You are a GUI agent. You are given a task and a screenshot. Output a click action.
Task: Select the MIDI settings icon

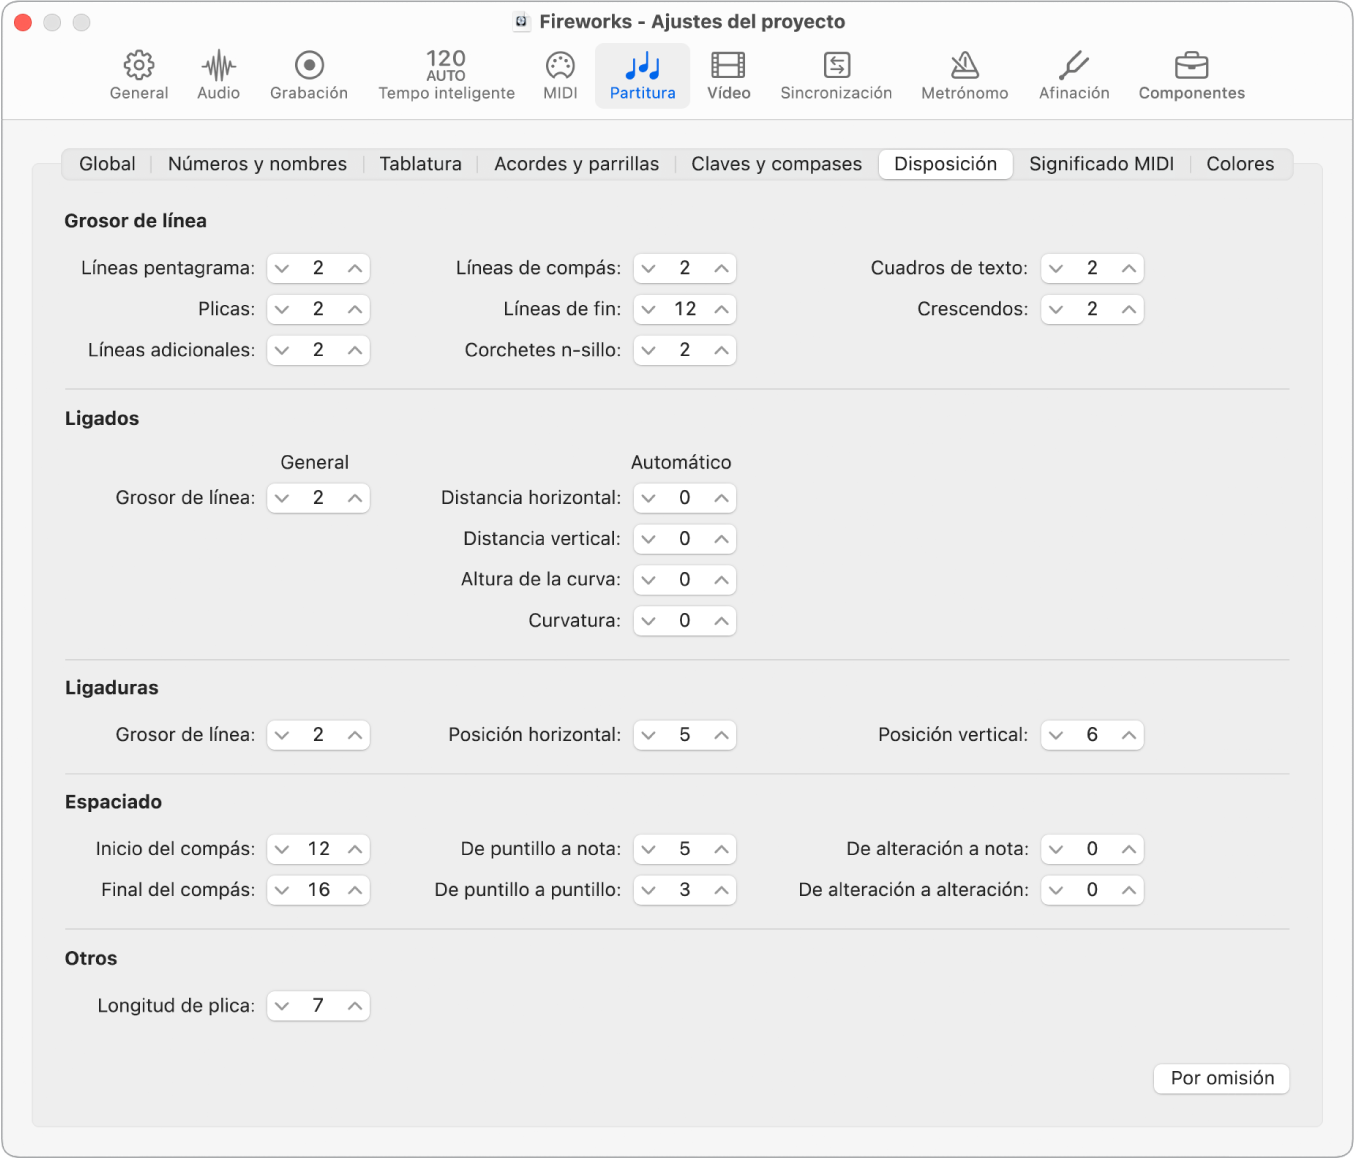click(x=560, y=76)
